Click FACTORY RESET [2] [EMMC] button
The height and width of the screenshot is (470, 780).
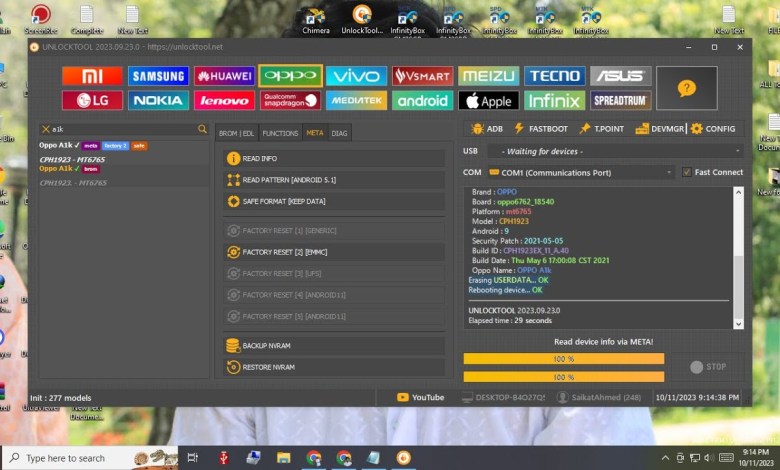click(x=334, y=252)
